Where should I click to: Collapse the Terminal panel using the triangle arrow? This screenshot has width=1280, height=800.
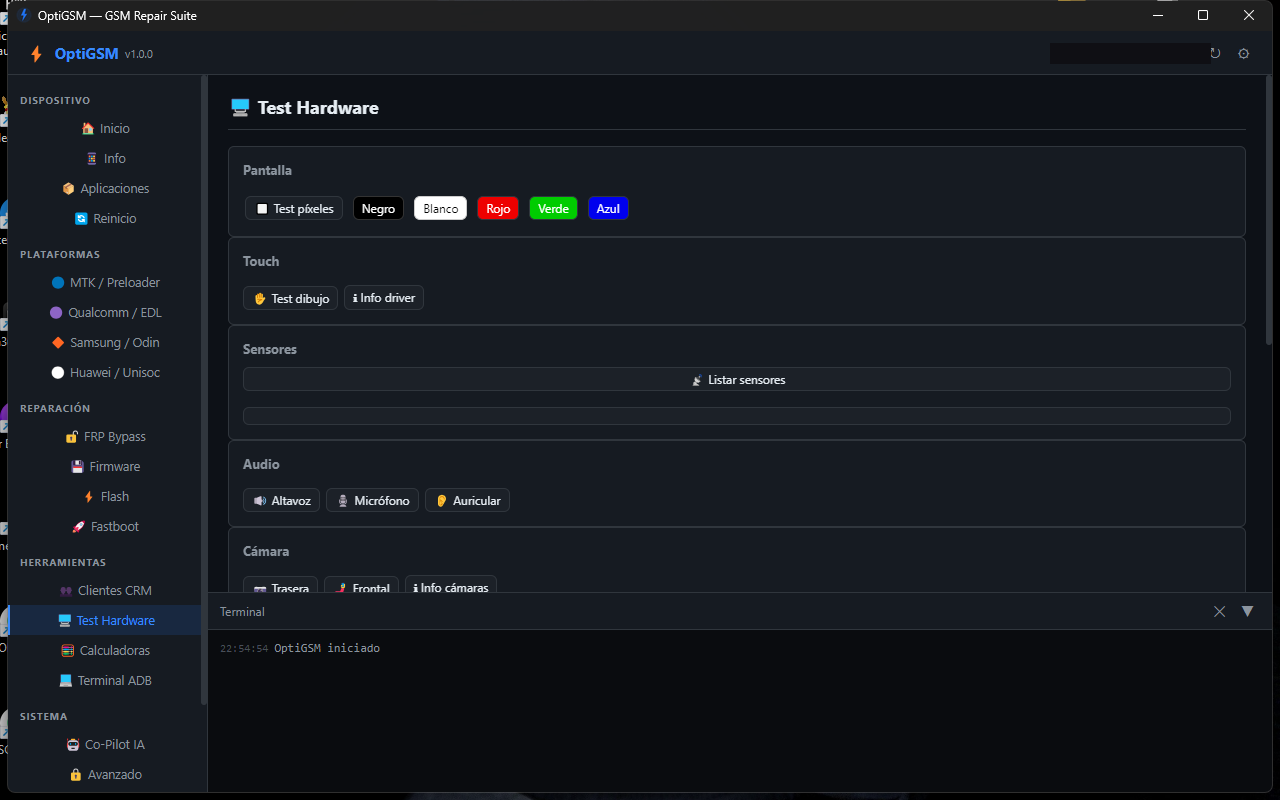point(1247,611)
